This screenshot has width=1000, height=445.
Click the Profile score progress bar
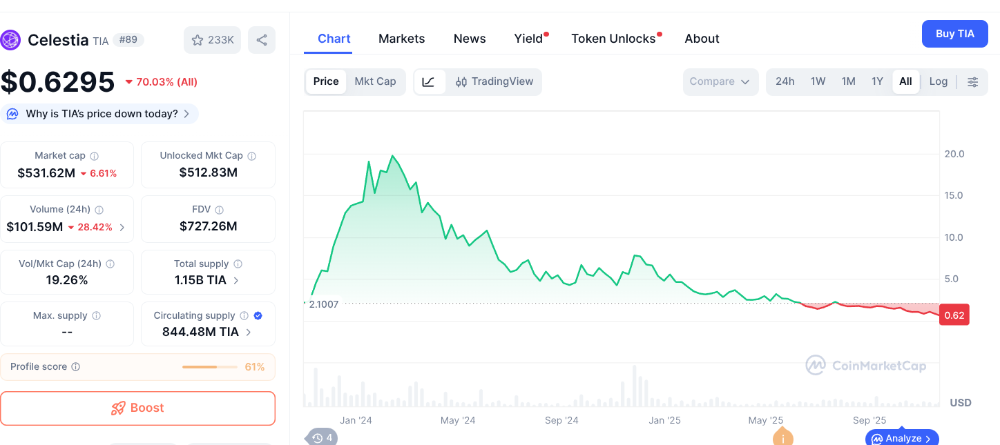click(211, 367)
